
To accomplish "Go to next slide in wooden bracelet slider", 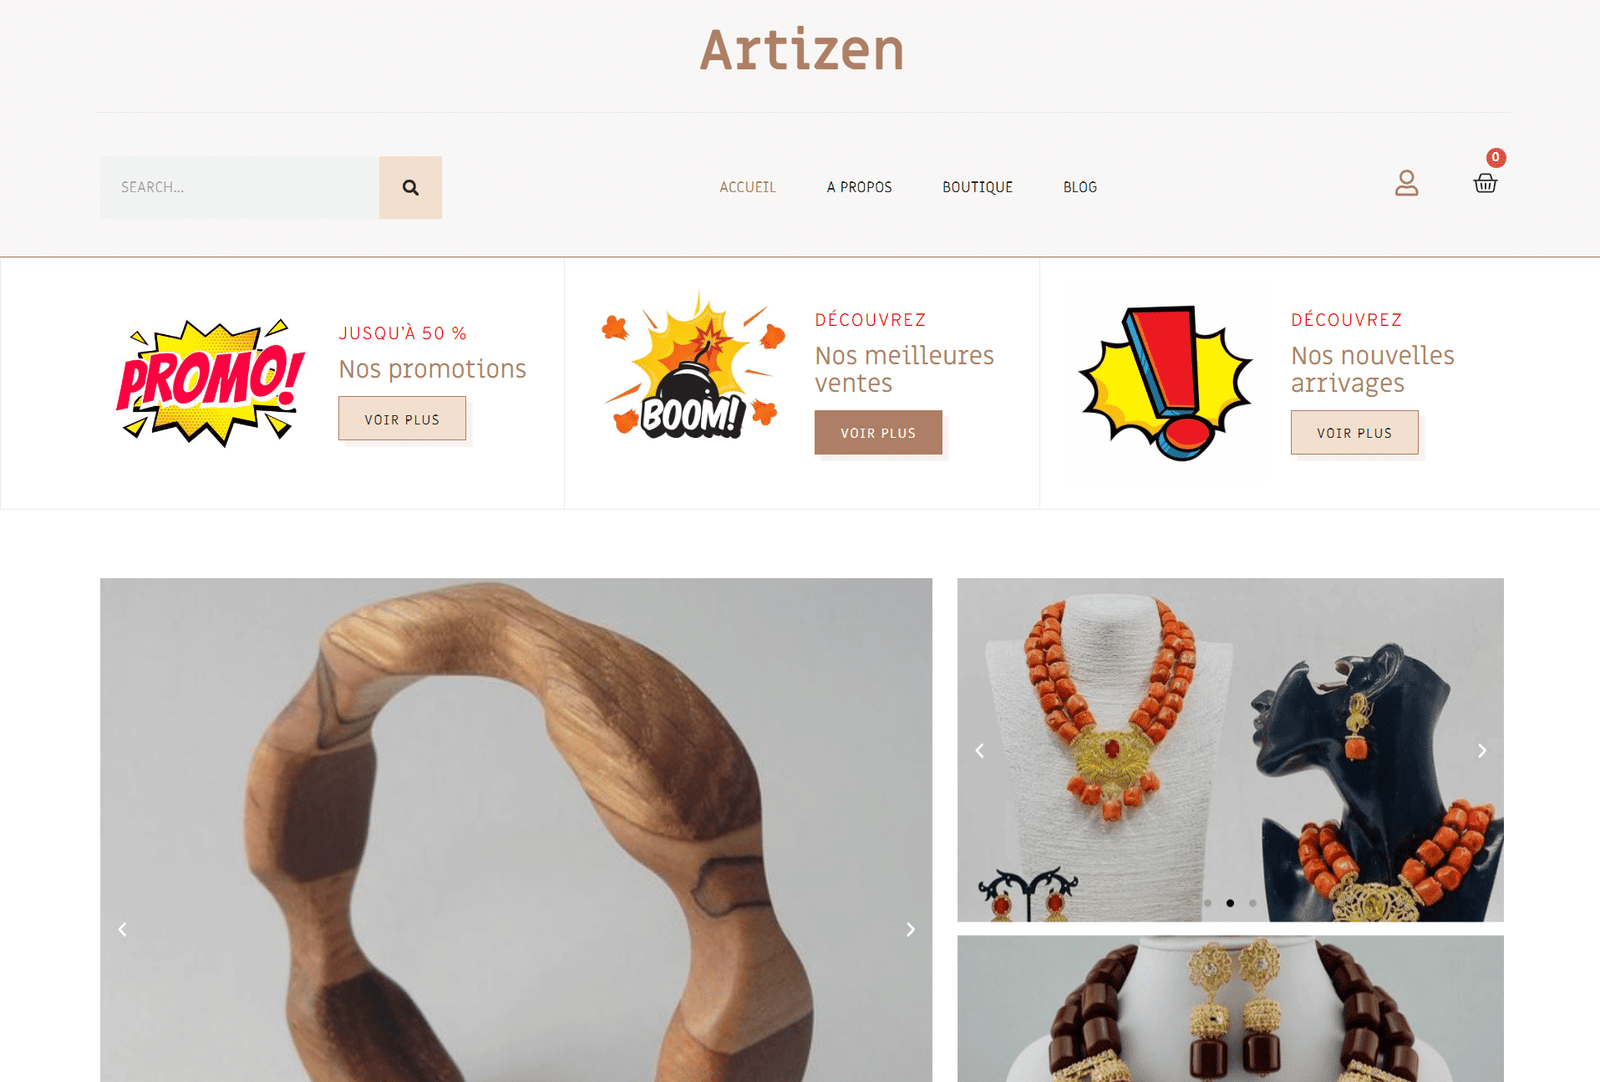I will [x=910, y=930].
